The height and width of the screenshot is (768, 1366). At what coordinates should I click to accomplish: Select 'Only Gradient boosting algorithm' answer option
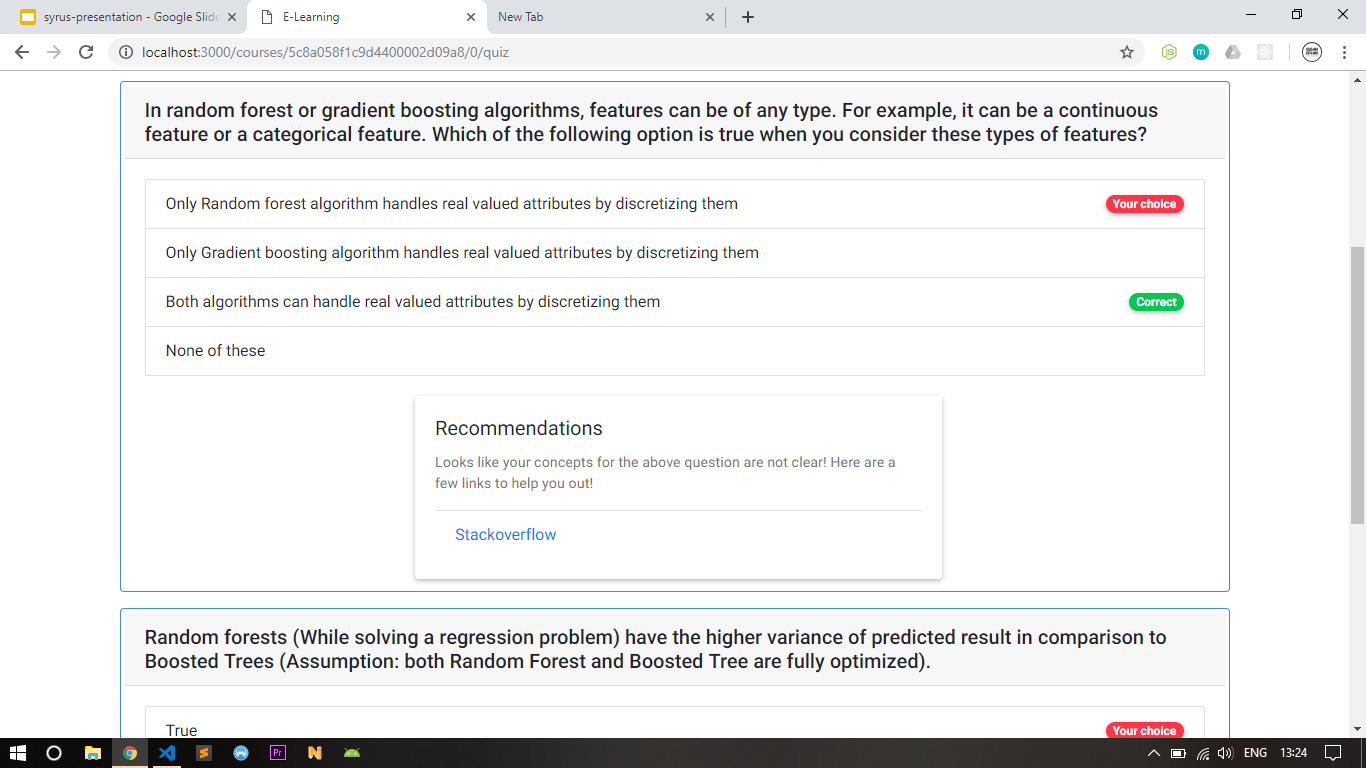pyautogui.click(x=675, y=253)
